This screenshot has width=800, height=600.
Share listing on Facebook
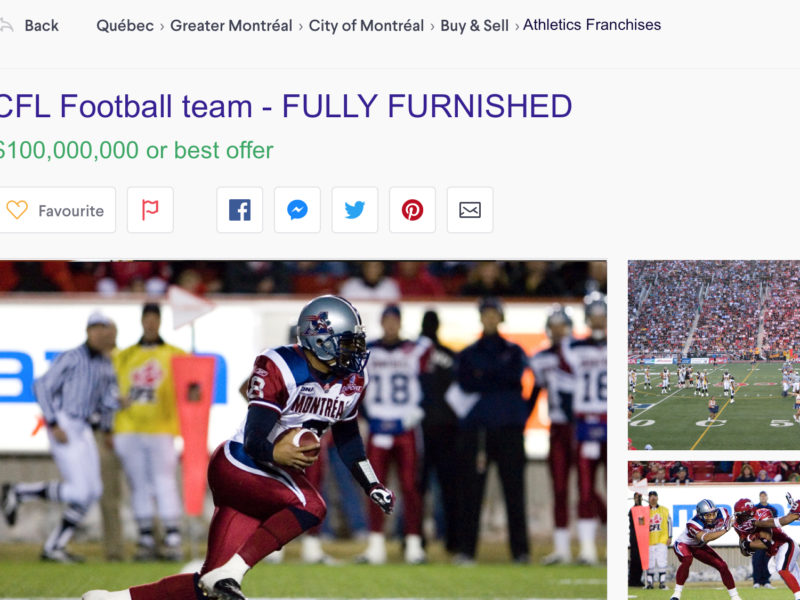(x=239, y=210)
